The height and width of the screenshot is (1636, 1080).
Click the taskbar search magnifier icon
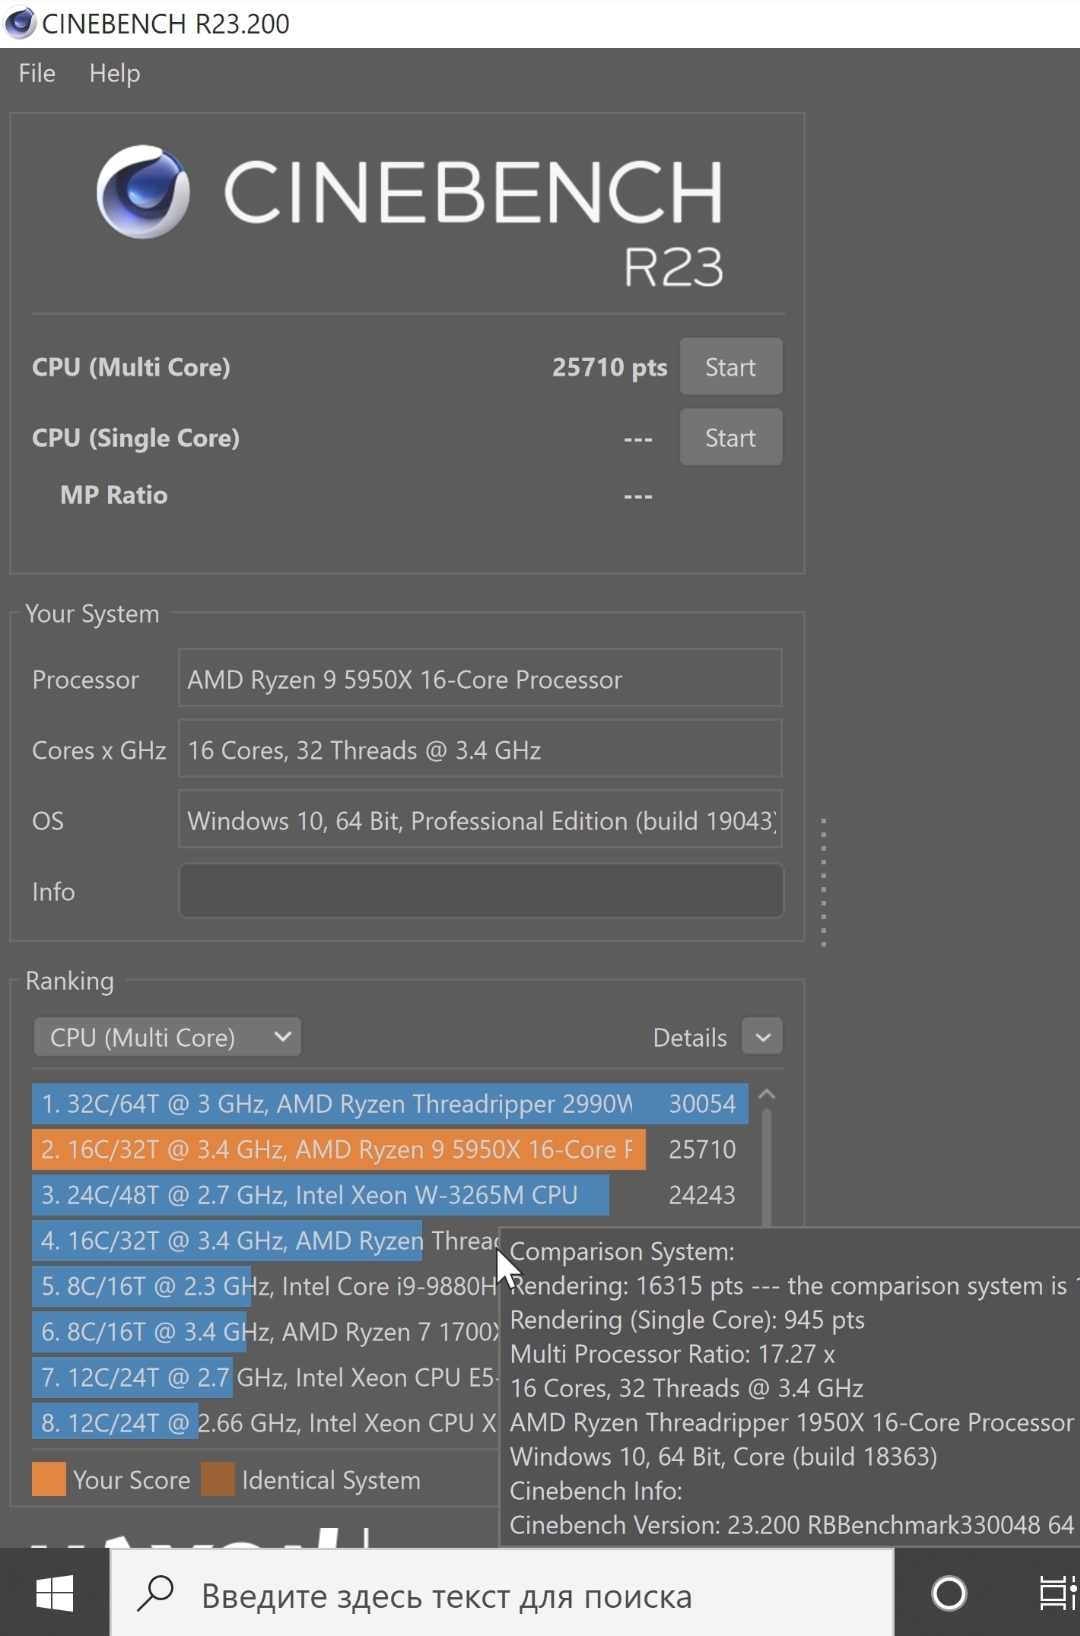point(156,1593)
